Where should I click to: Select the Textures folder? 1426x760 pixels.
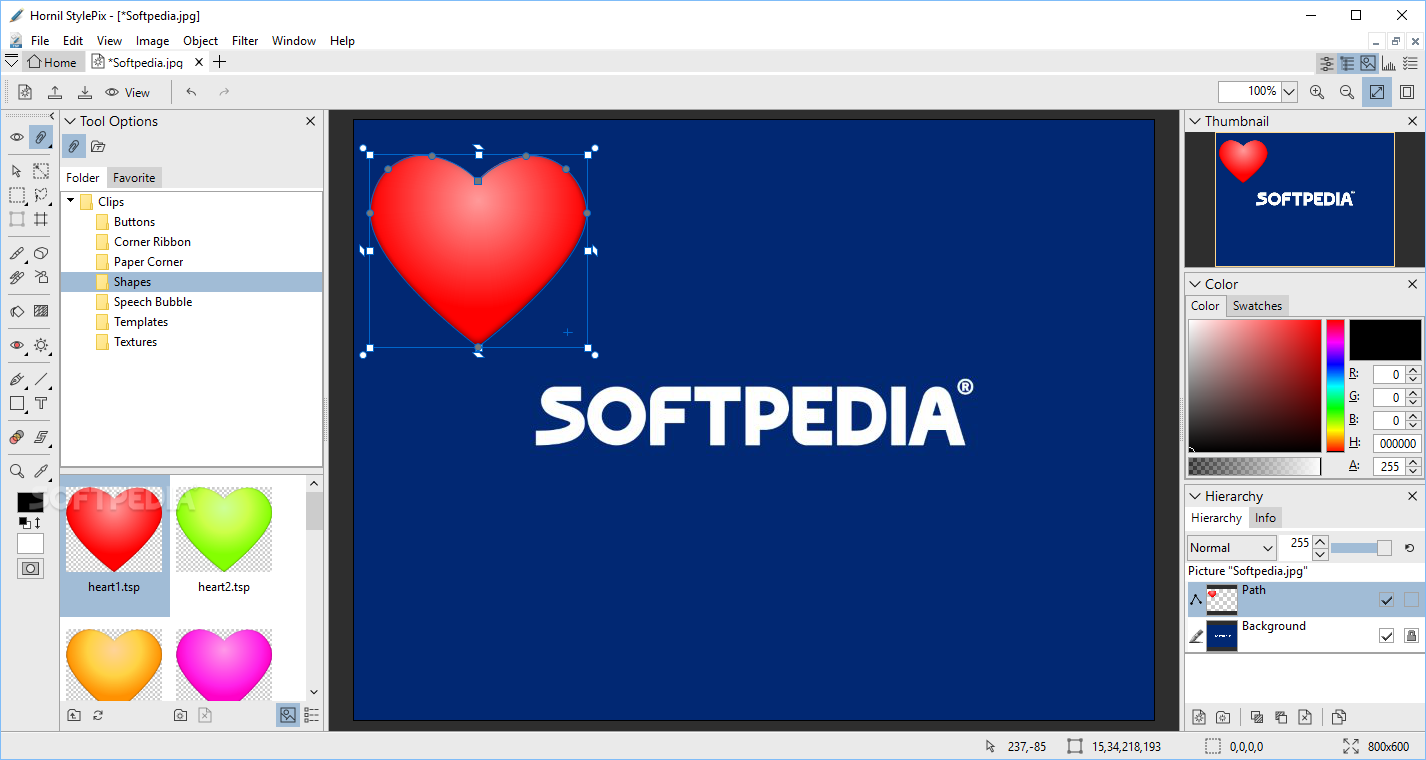click(135, 342)
